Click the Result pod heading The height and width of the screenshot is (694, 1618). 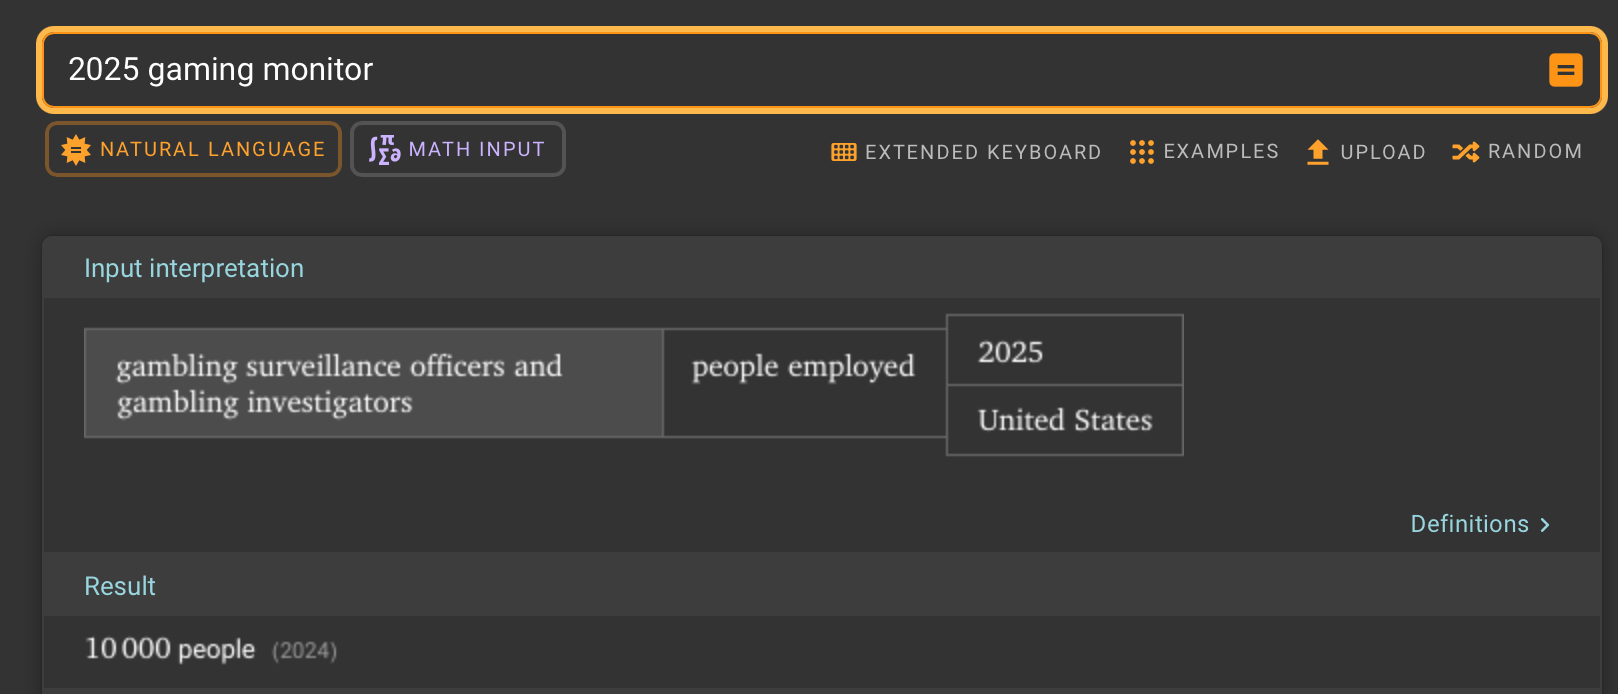120,587
